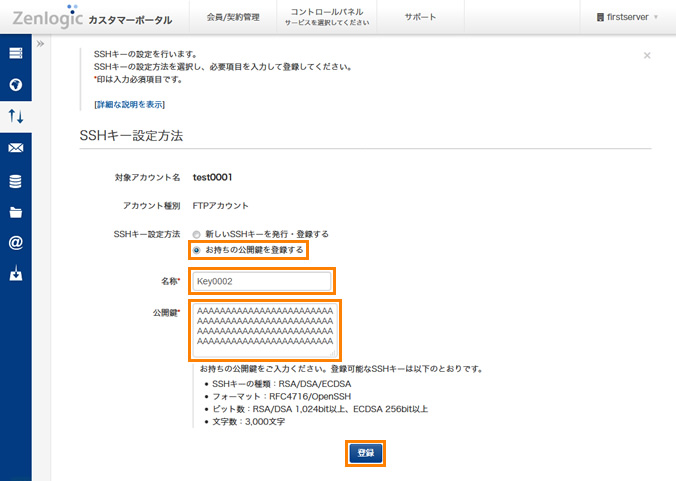Open the server icon in the sidebar
Viewport: 676px width, 481px height.
tap(16, 53)
